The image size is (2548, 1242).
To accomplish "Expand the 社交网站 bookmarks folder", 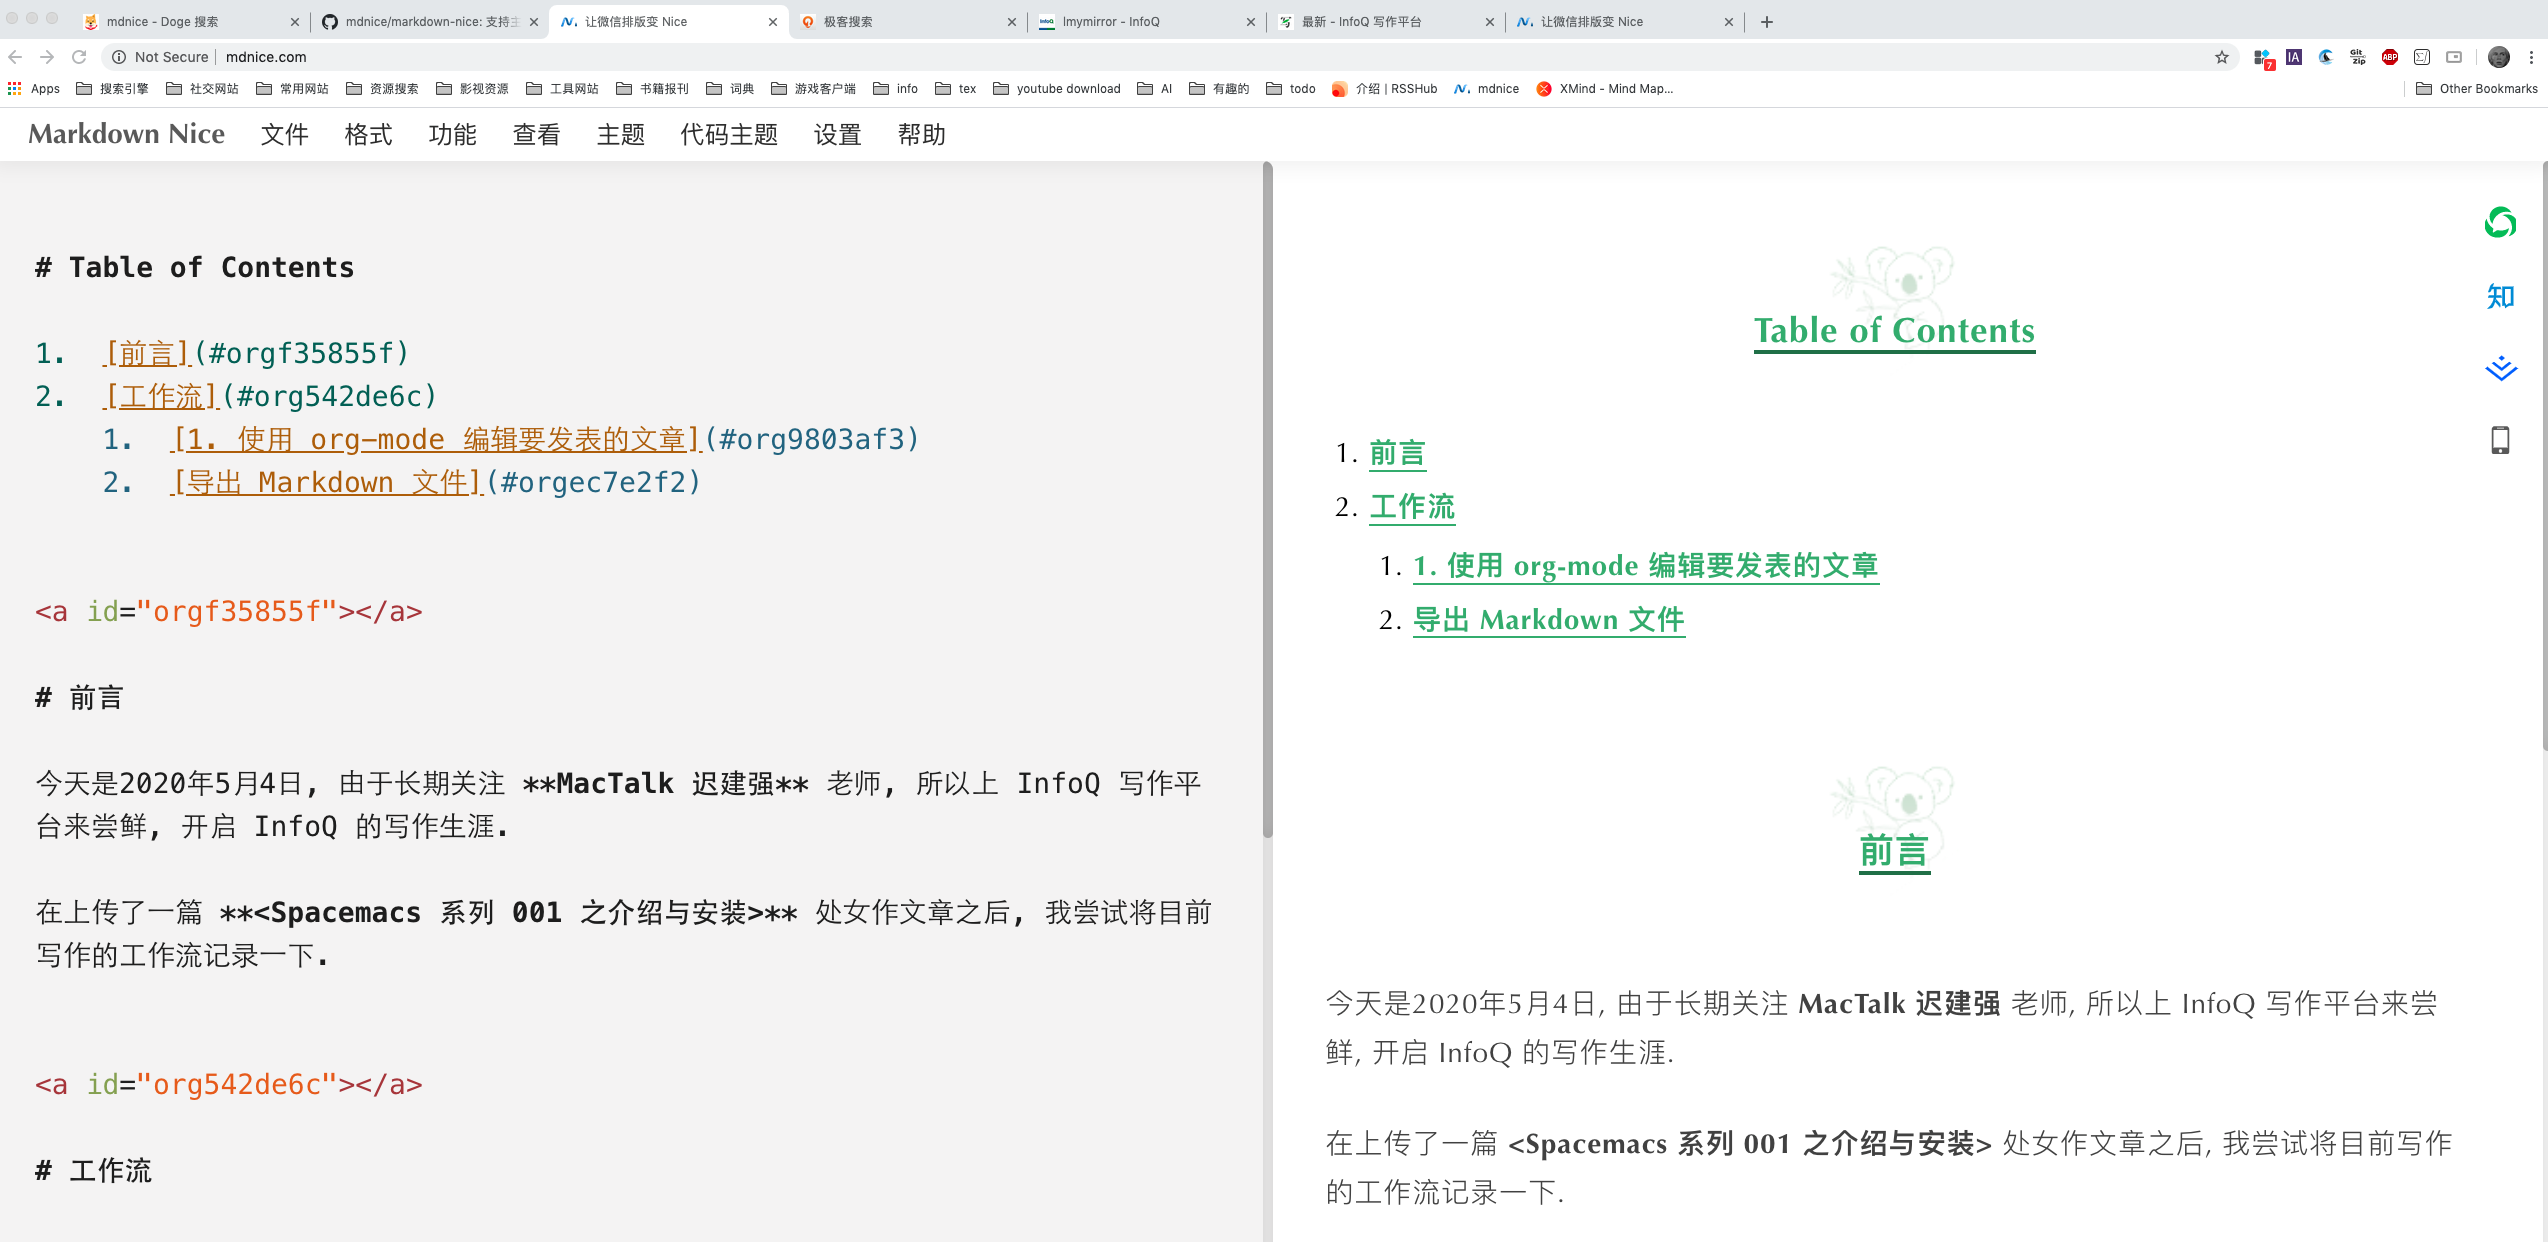I will [203, 89].
